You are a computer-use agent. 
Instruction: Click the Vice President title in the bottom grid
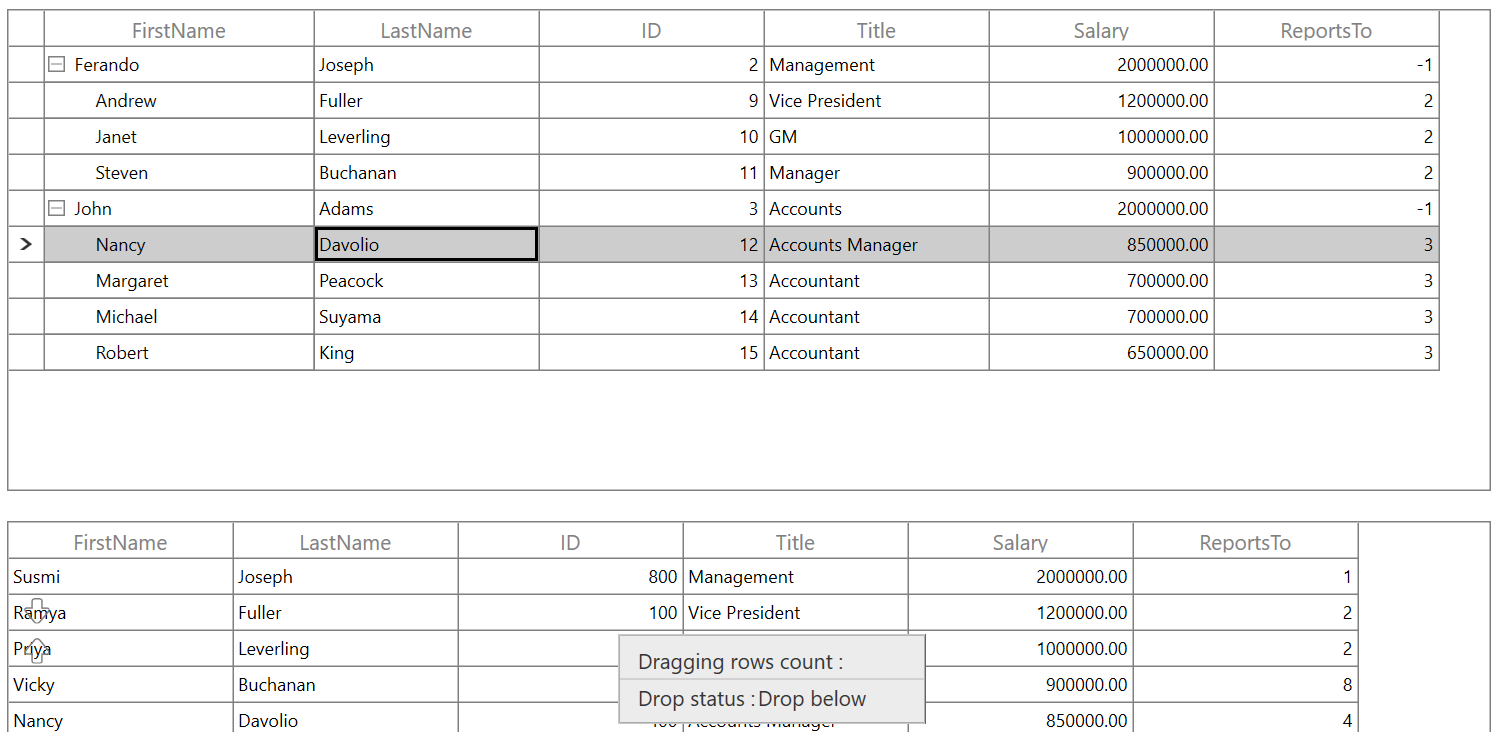tap(796, 613)
